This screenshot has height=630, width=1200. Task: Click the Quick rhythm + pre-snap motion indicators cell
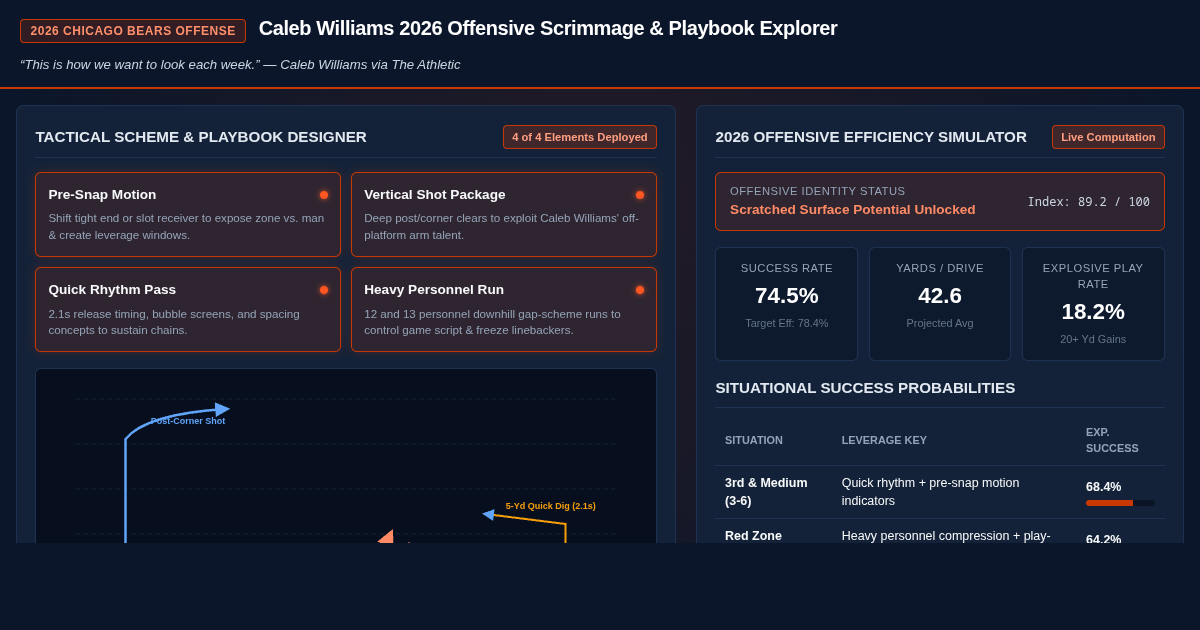(x=930, y=492)
